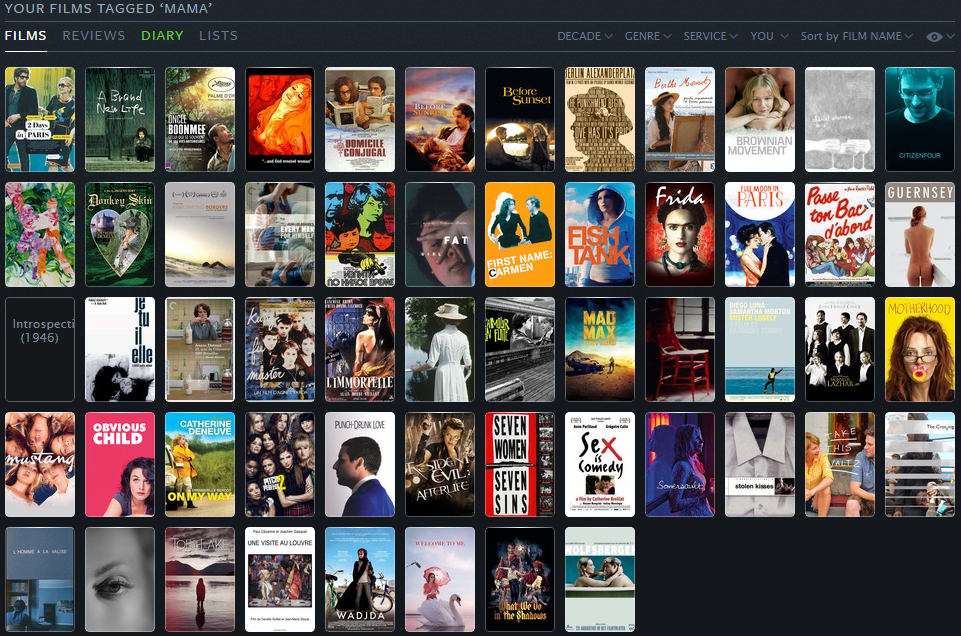Open the You filter dropdown
This screenshot has width=961, height=636.
(x=769, y=36)
